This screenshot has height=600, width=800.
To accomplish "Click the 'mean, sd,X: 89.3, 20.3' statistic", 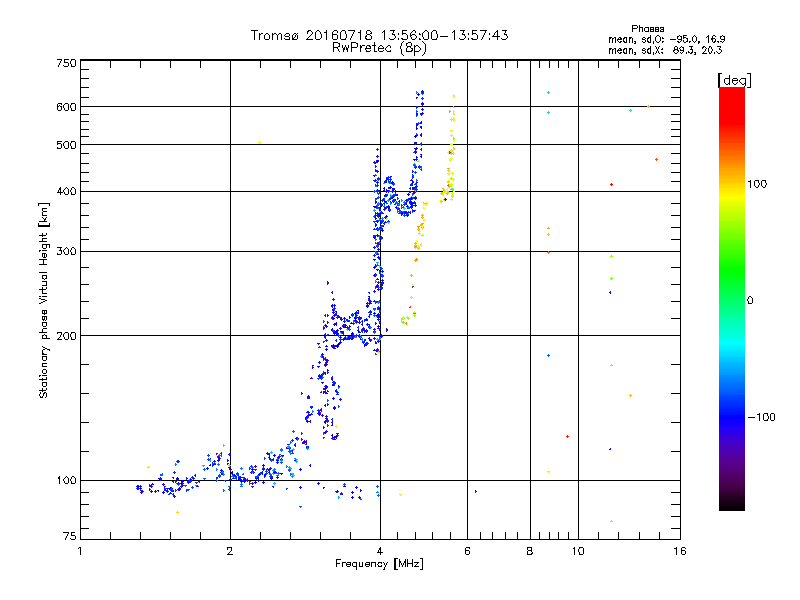I will click(665, 50).
